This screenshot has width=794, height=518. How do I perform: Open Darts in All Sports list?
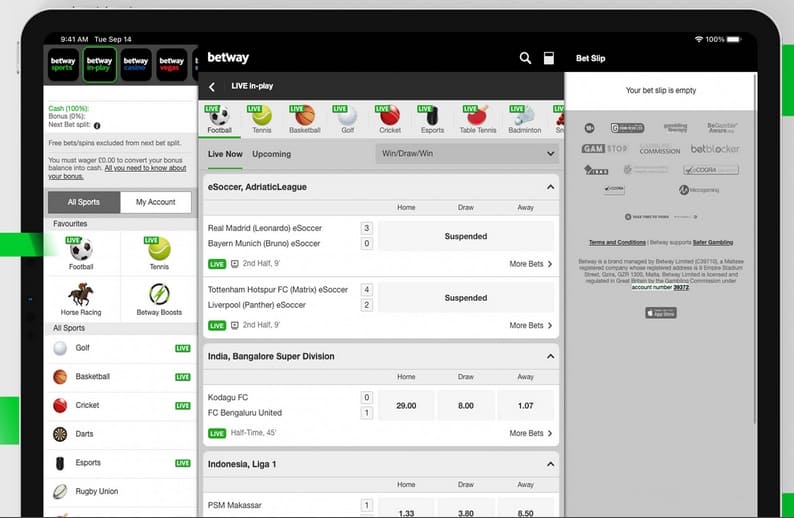click(x=121, y=434)
